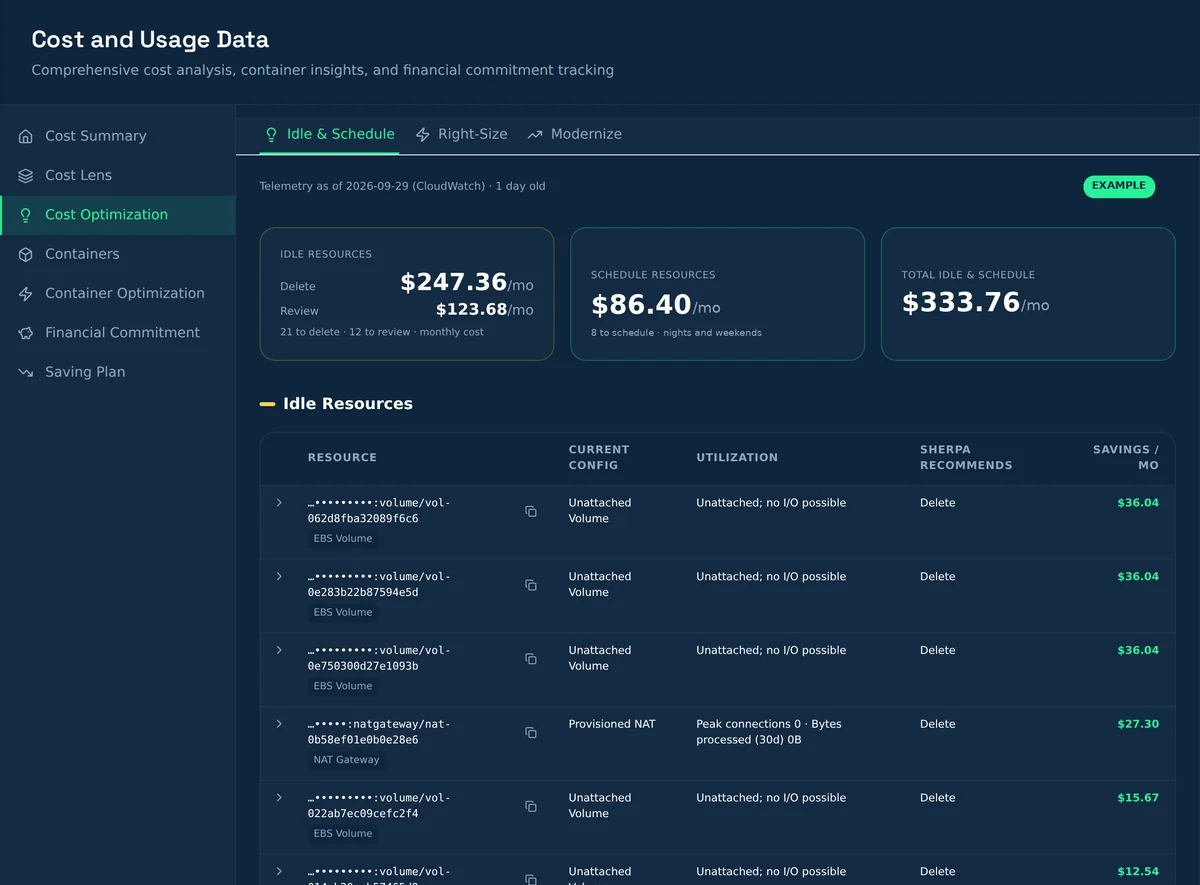Screen dimensions: 1200x885
Task: Switch to the Right-Size tab
Action: pyautogui.click(x=461, y=134)
